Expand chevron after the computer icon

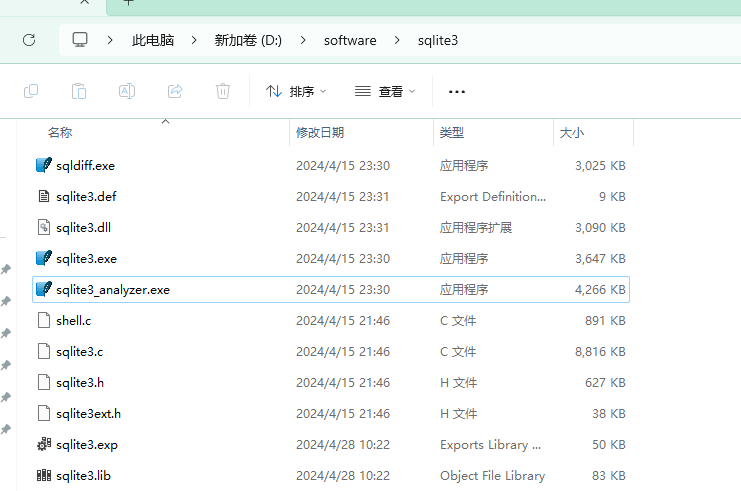(110, 40)
